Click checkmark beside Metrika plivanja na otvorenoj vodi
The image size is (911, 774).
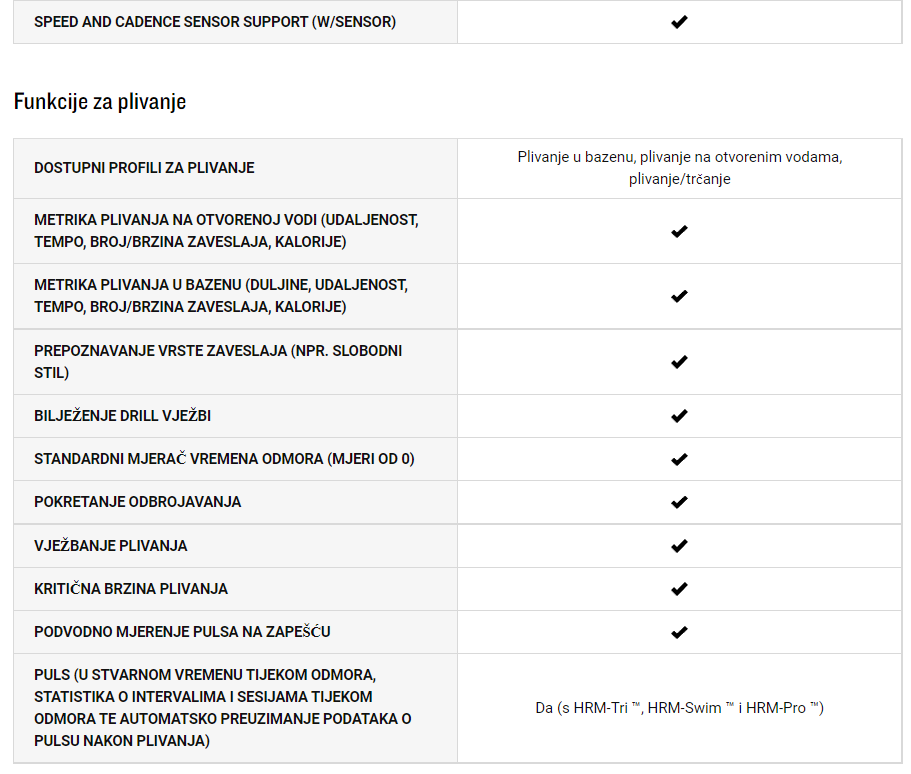tap(679, 231)
